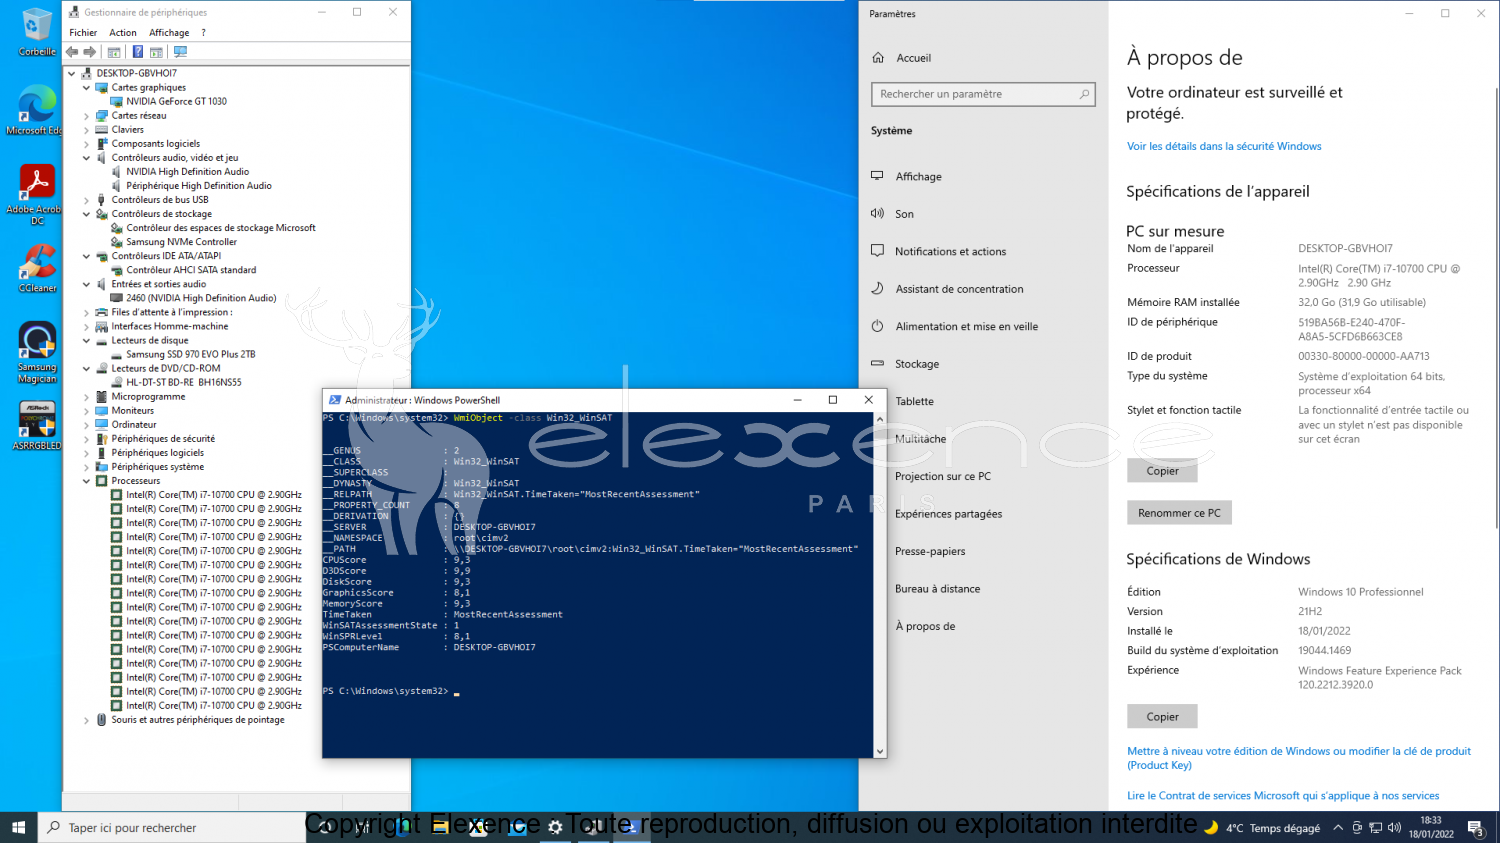Collapse the Lecteurs de disque node

pyautogui.click(x=86, y=341)
